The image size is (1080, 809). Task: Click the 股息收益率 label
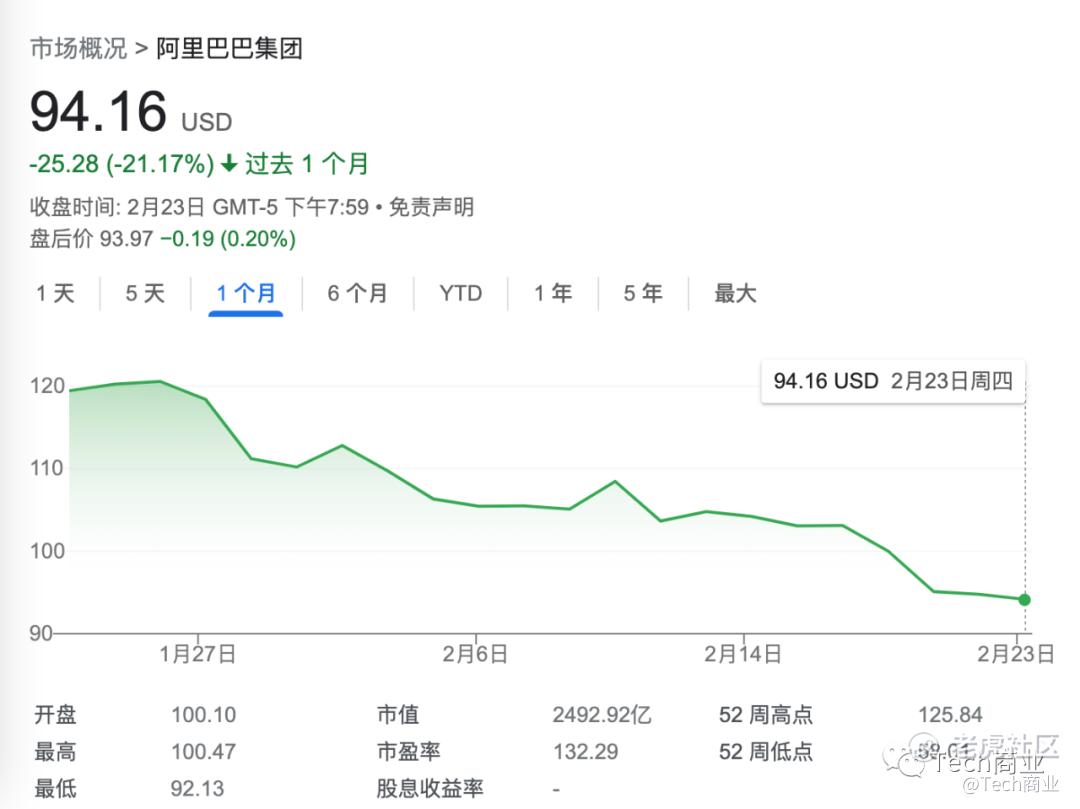pos(430,788)
